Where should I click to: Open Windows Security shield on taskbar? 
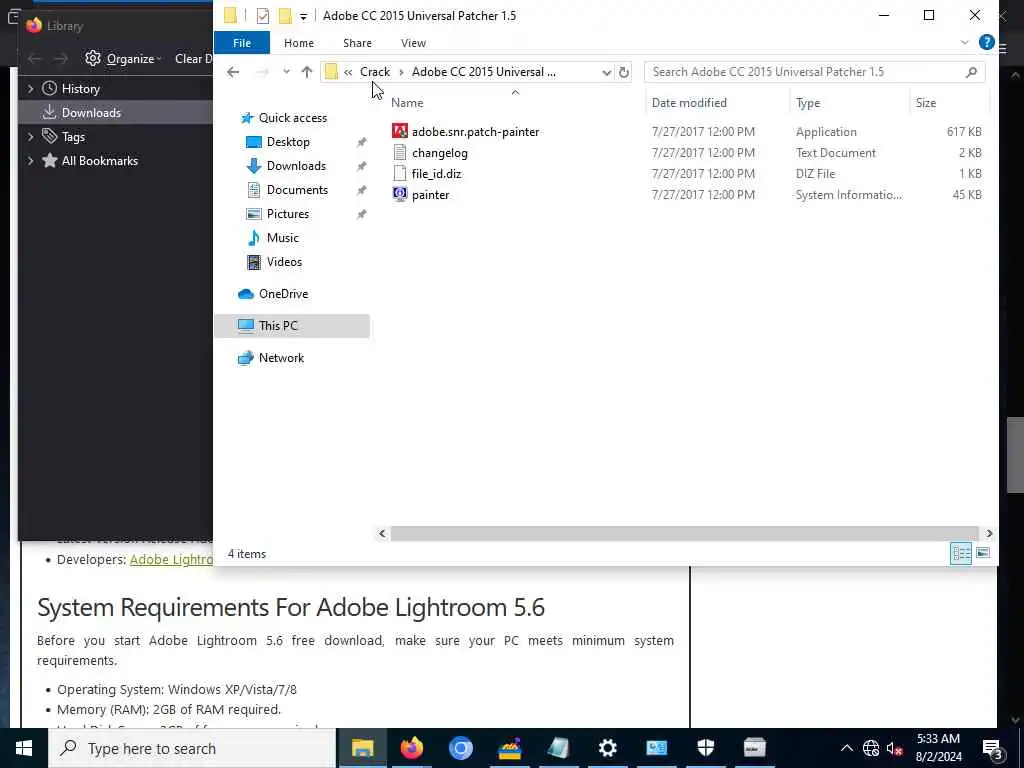(705, 748)
